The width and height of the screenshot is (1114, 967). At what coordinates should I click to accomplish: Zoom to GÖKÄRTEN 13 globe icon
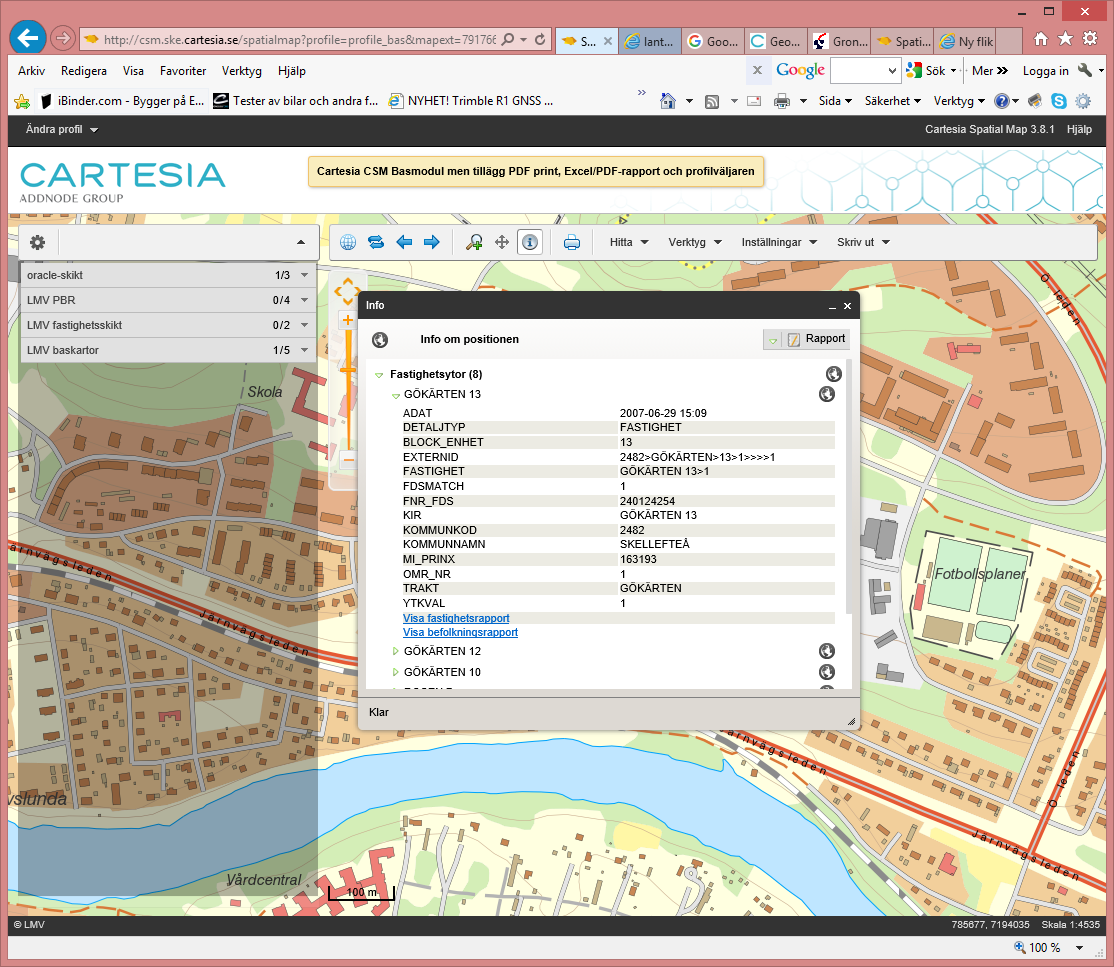click(x=827, y=394)
